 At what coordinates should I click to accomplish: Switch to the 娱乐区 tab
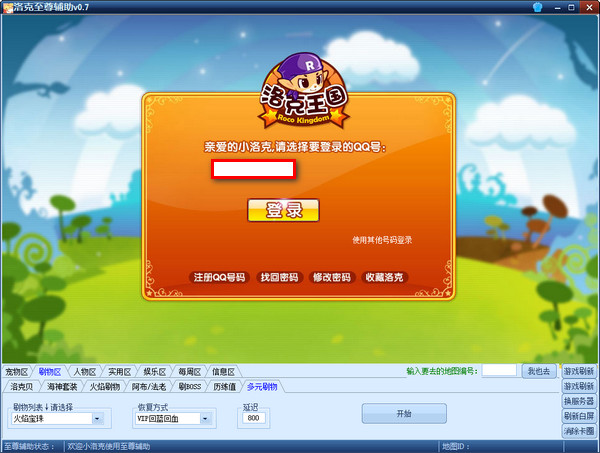pyautogui.click(x=155, y=372)
